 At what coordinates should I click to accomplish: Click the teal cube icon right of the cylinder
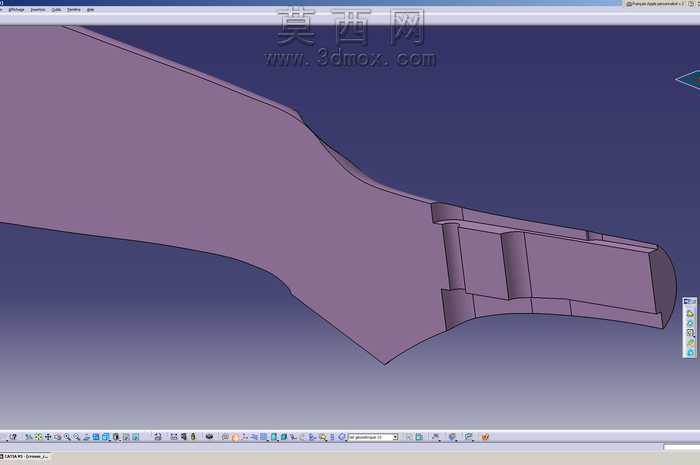click(x=283, y=437)
